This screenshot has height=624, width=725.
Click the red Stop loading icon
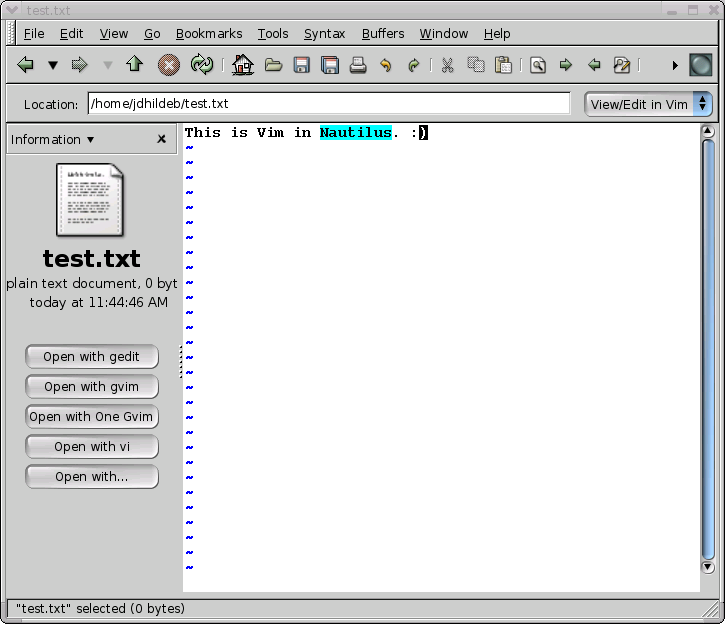pos(169,65)
